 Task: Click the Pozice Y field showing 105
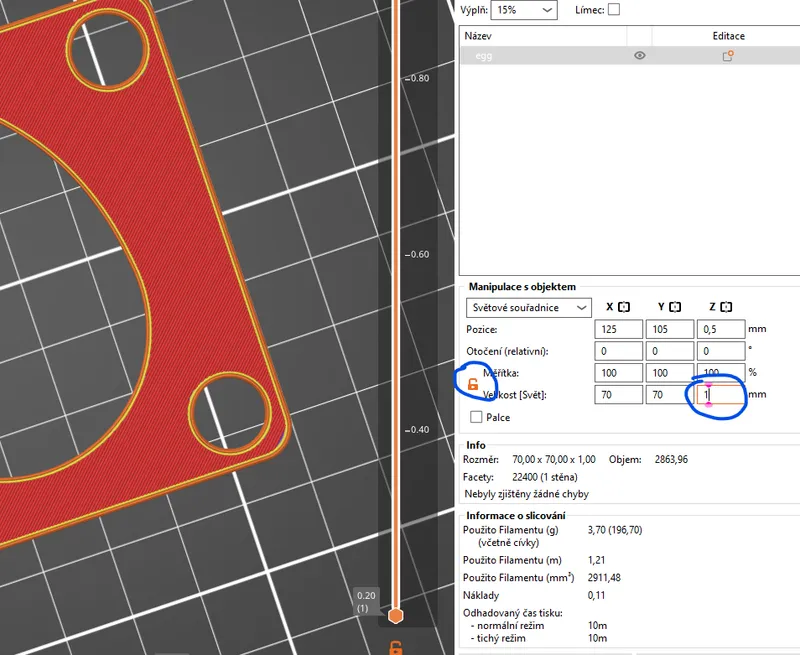tap(670, 330)
